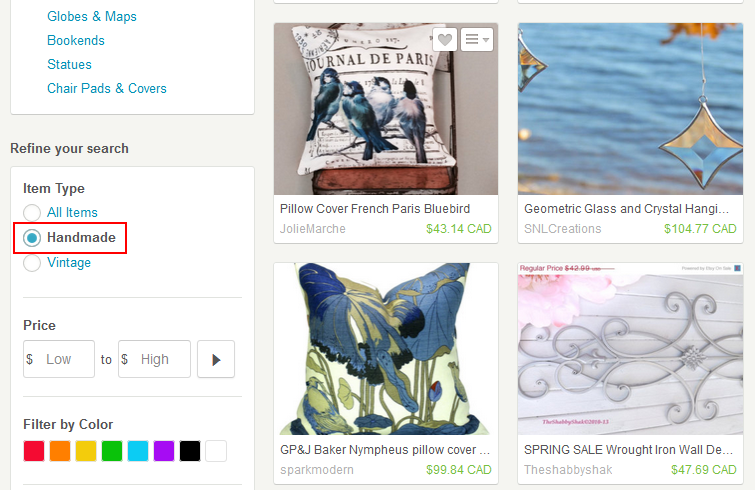The height and width of the screenshot is (490, 755).
Task: Select the Vintage radio button
Action: (x=32, y=263)
